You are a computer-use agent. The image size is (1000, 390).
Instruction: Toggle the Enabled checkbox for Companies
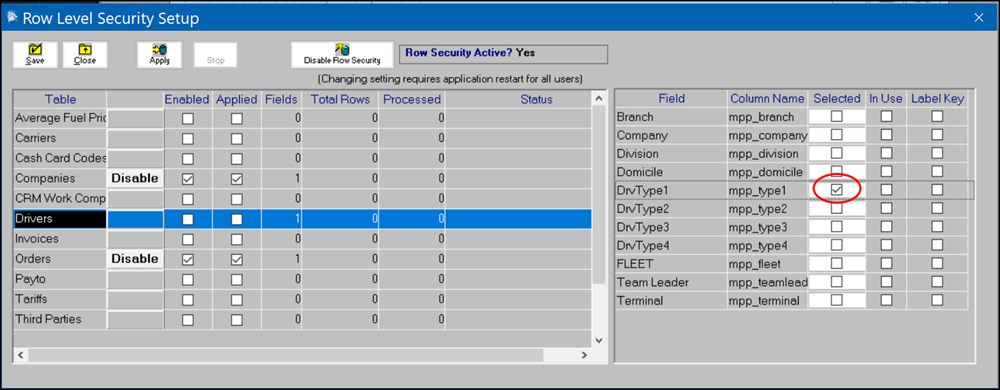(188, 179)
